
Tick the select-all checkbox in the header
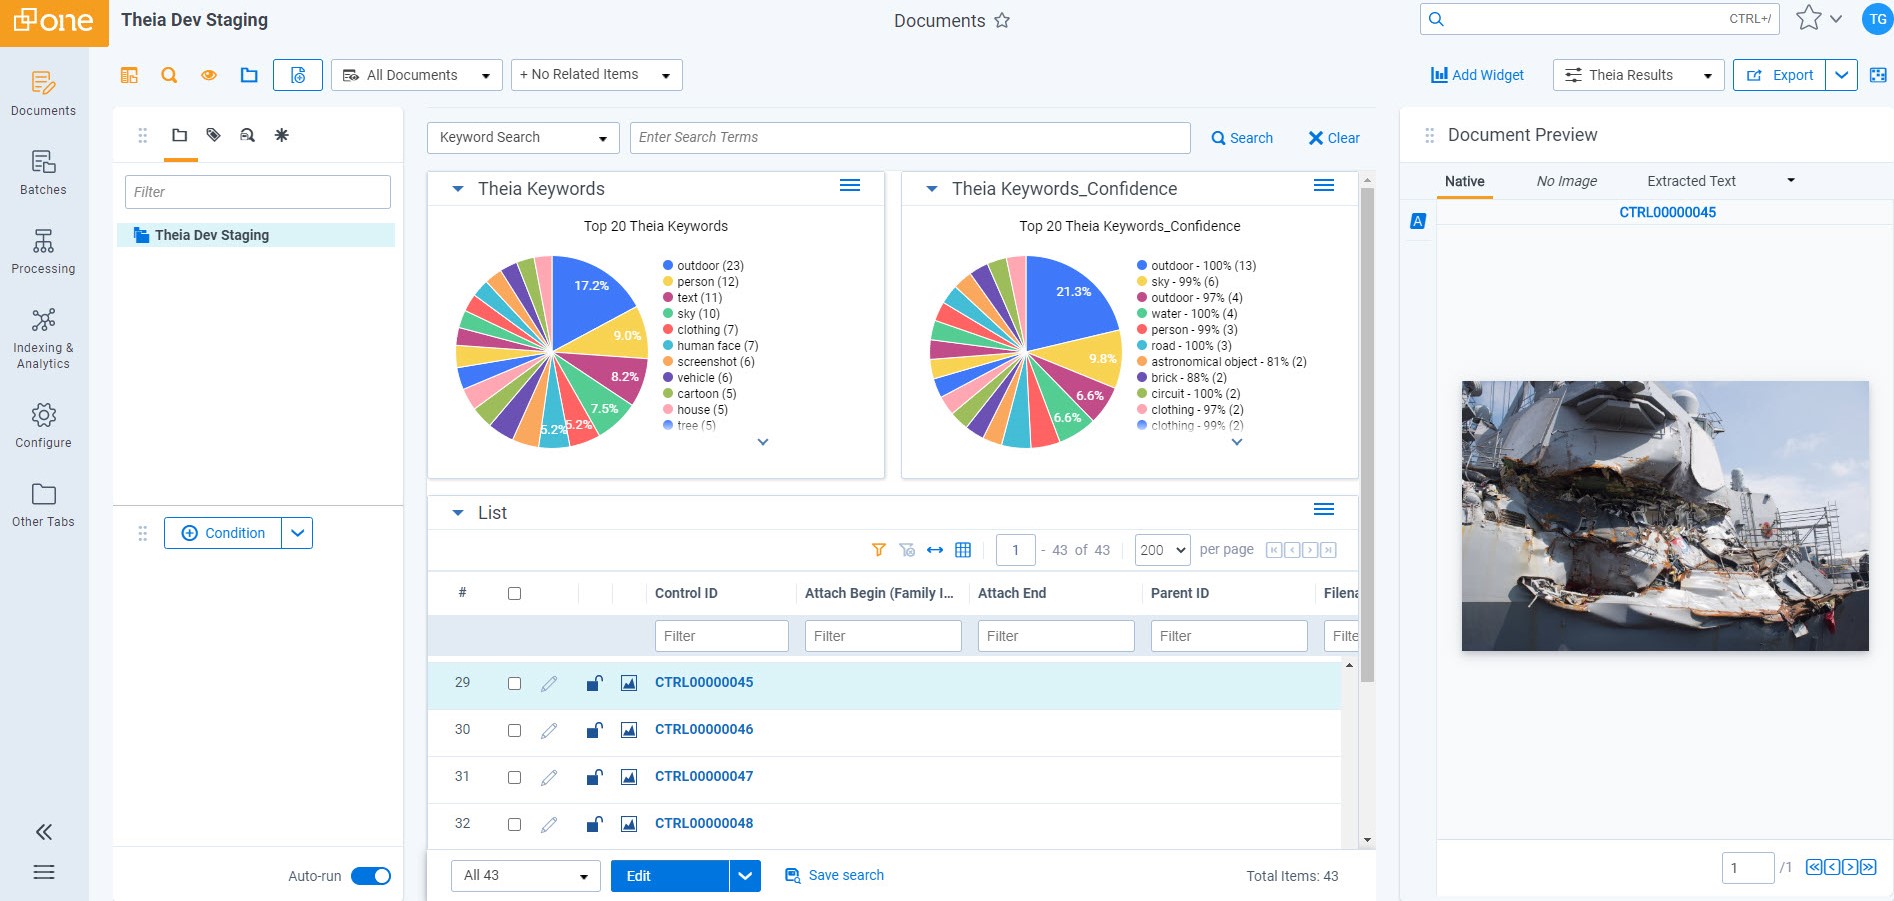coord(514,594)
